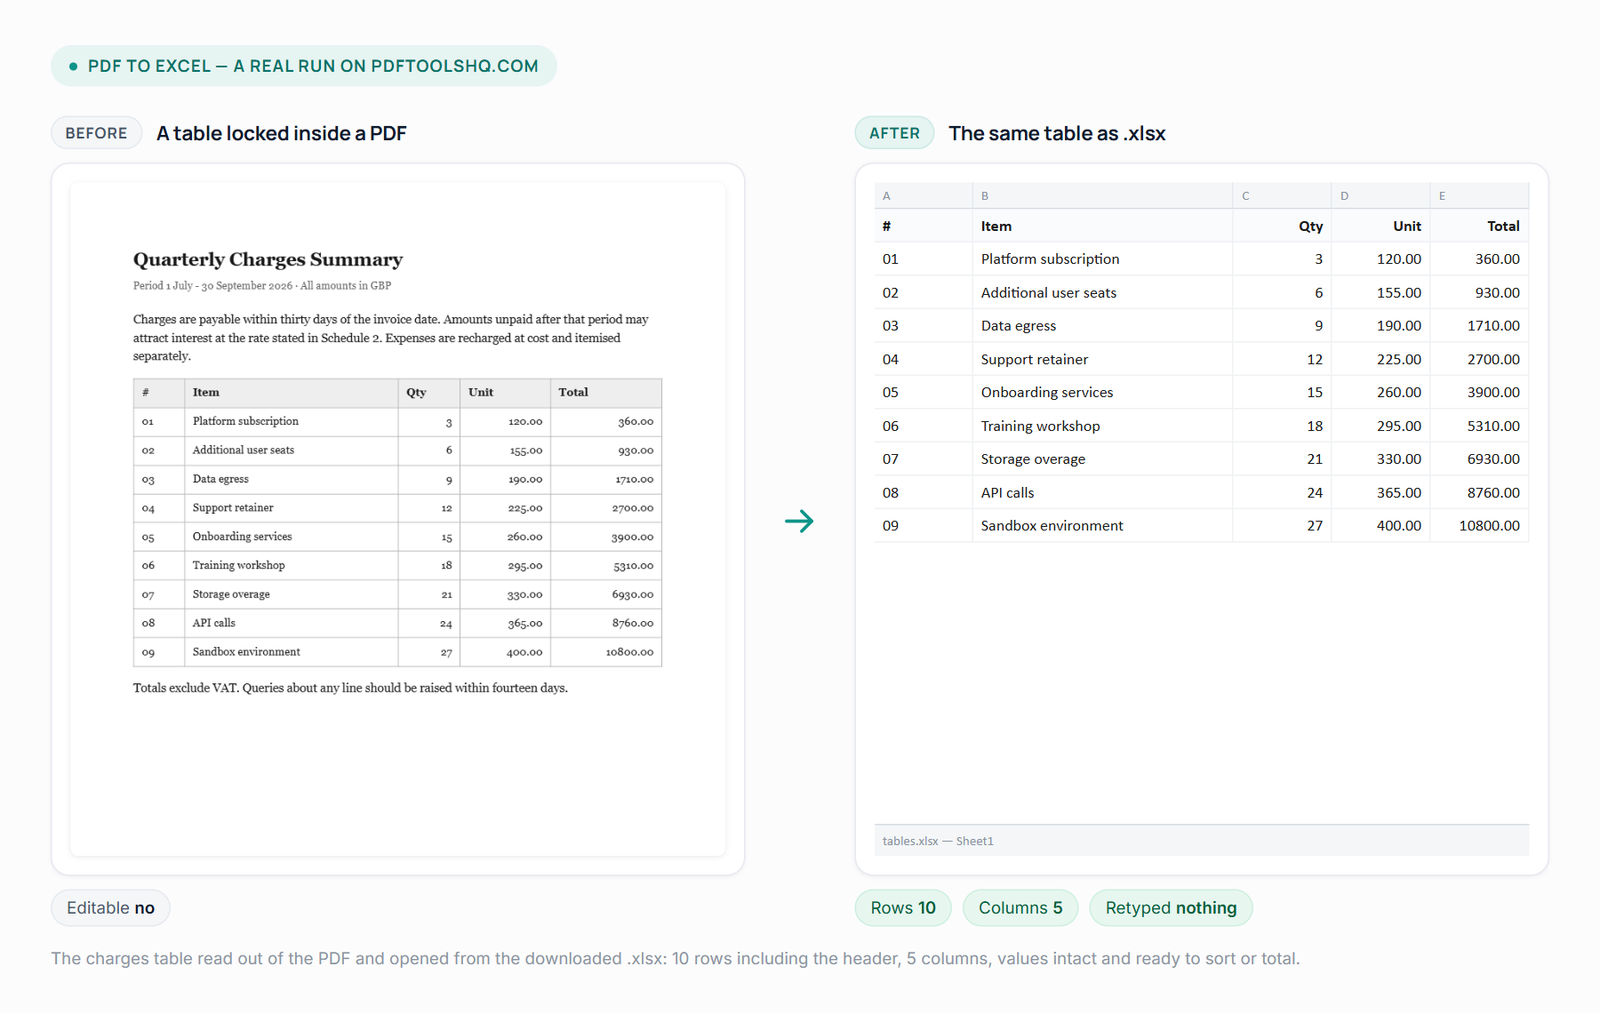The width and height of the screenshot is (1600, 1013).
Task: Click the 'Unit' header cell in the xlsx table
Action: click(1380, 226)
